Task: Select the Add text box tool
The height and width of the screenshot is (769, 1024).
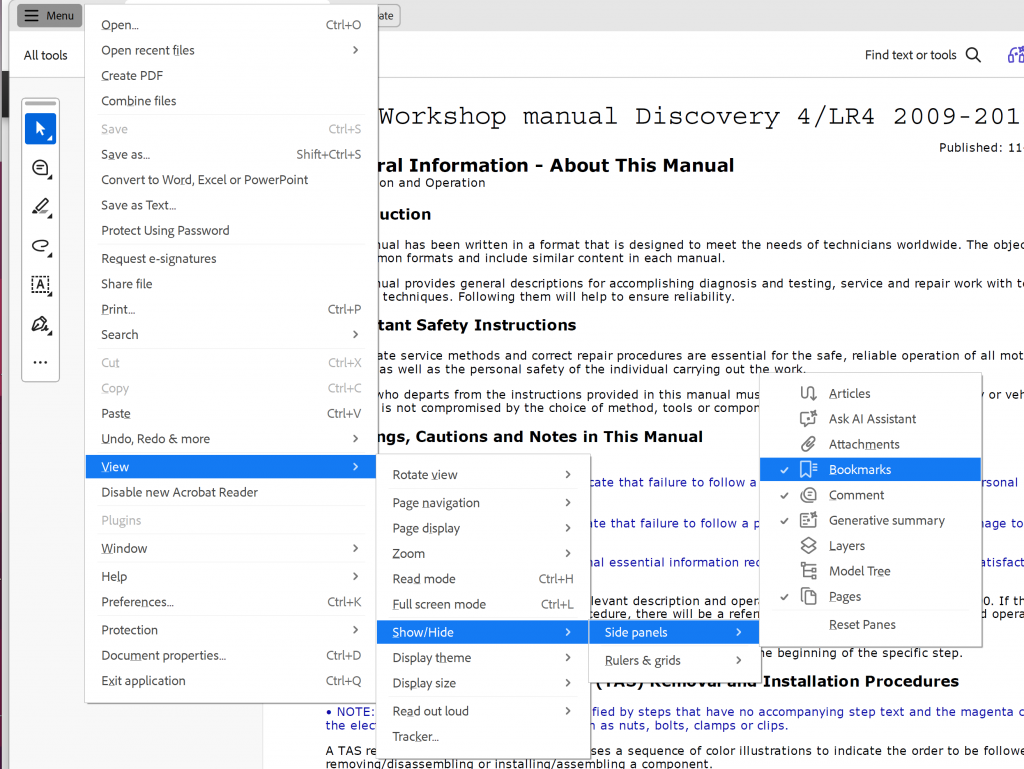Action: click(x=40, y=285)
